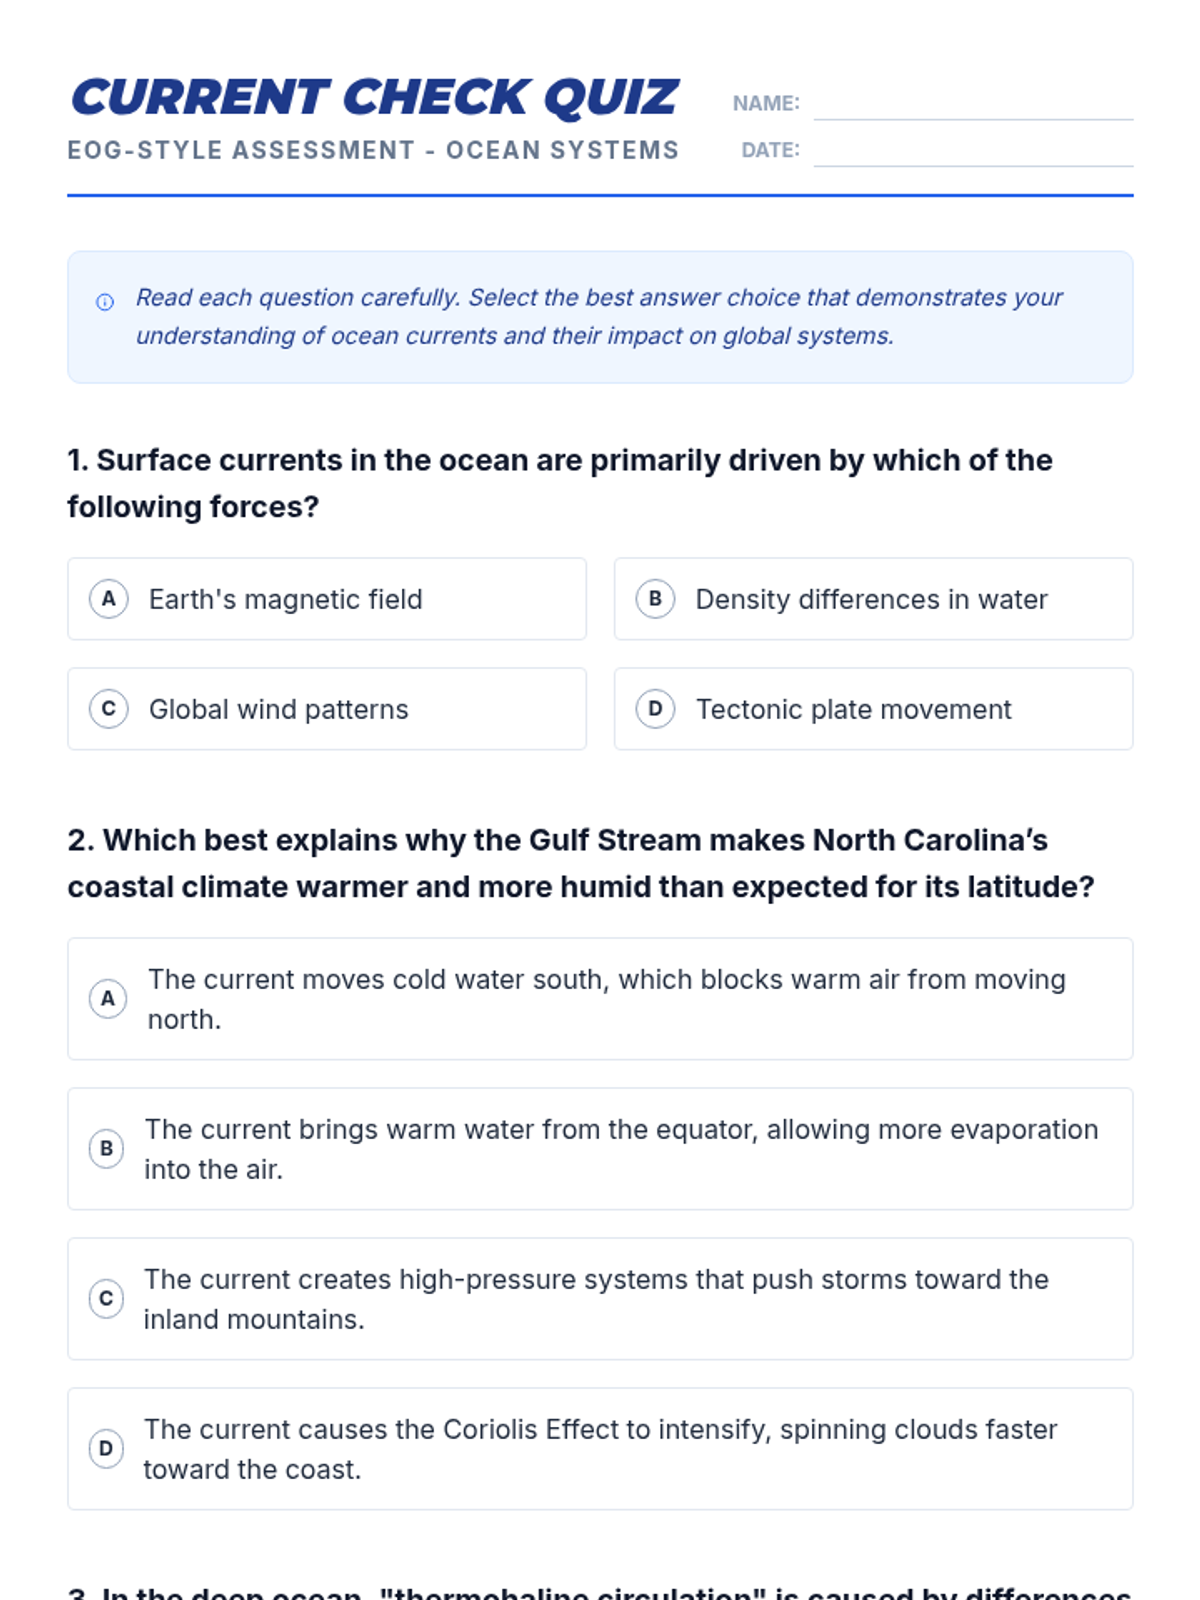
Task: Click the info icon in instructions box
Action: 105,302
